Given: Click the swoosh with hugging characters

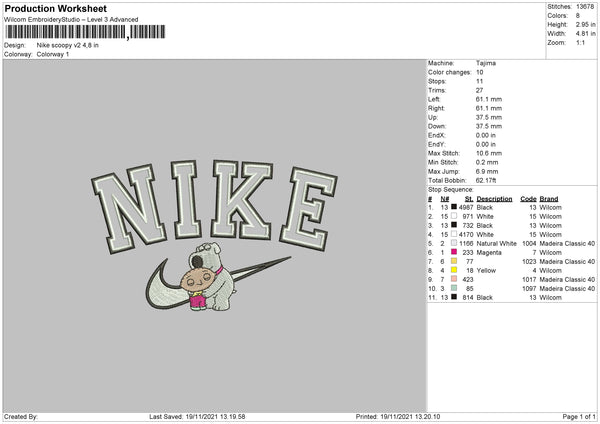Looking at the screenshot, I should coord(218,276).
